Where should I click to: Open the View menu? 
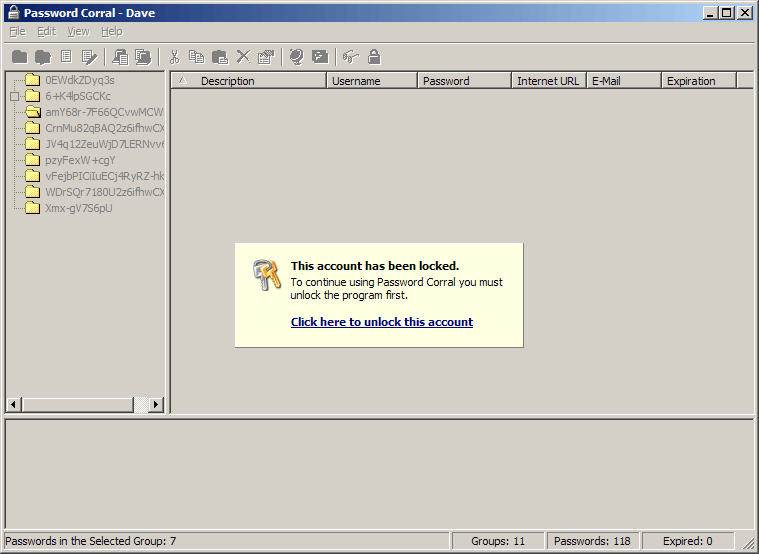(78, 31)
